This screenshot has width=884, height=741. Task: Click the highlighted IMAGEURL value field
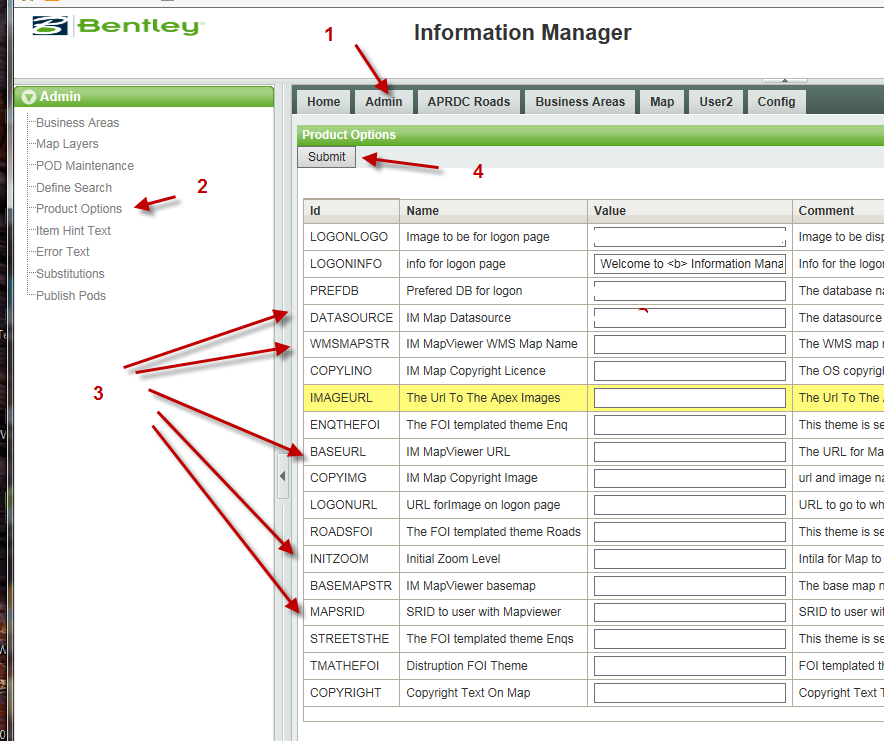coord(690,398)
